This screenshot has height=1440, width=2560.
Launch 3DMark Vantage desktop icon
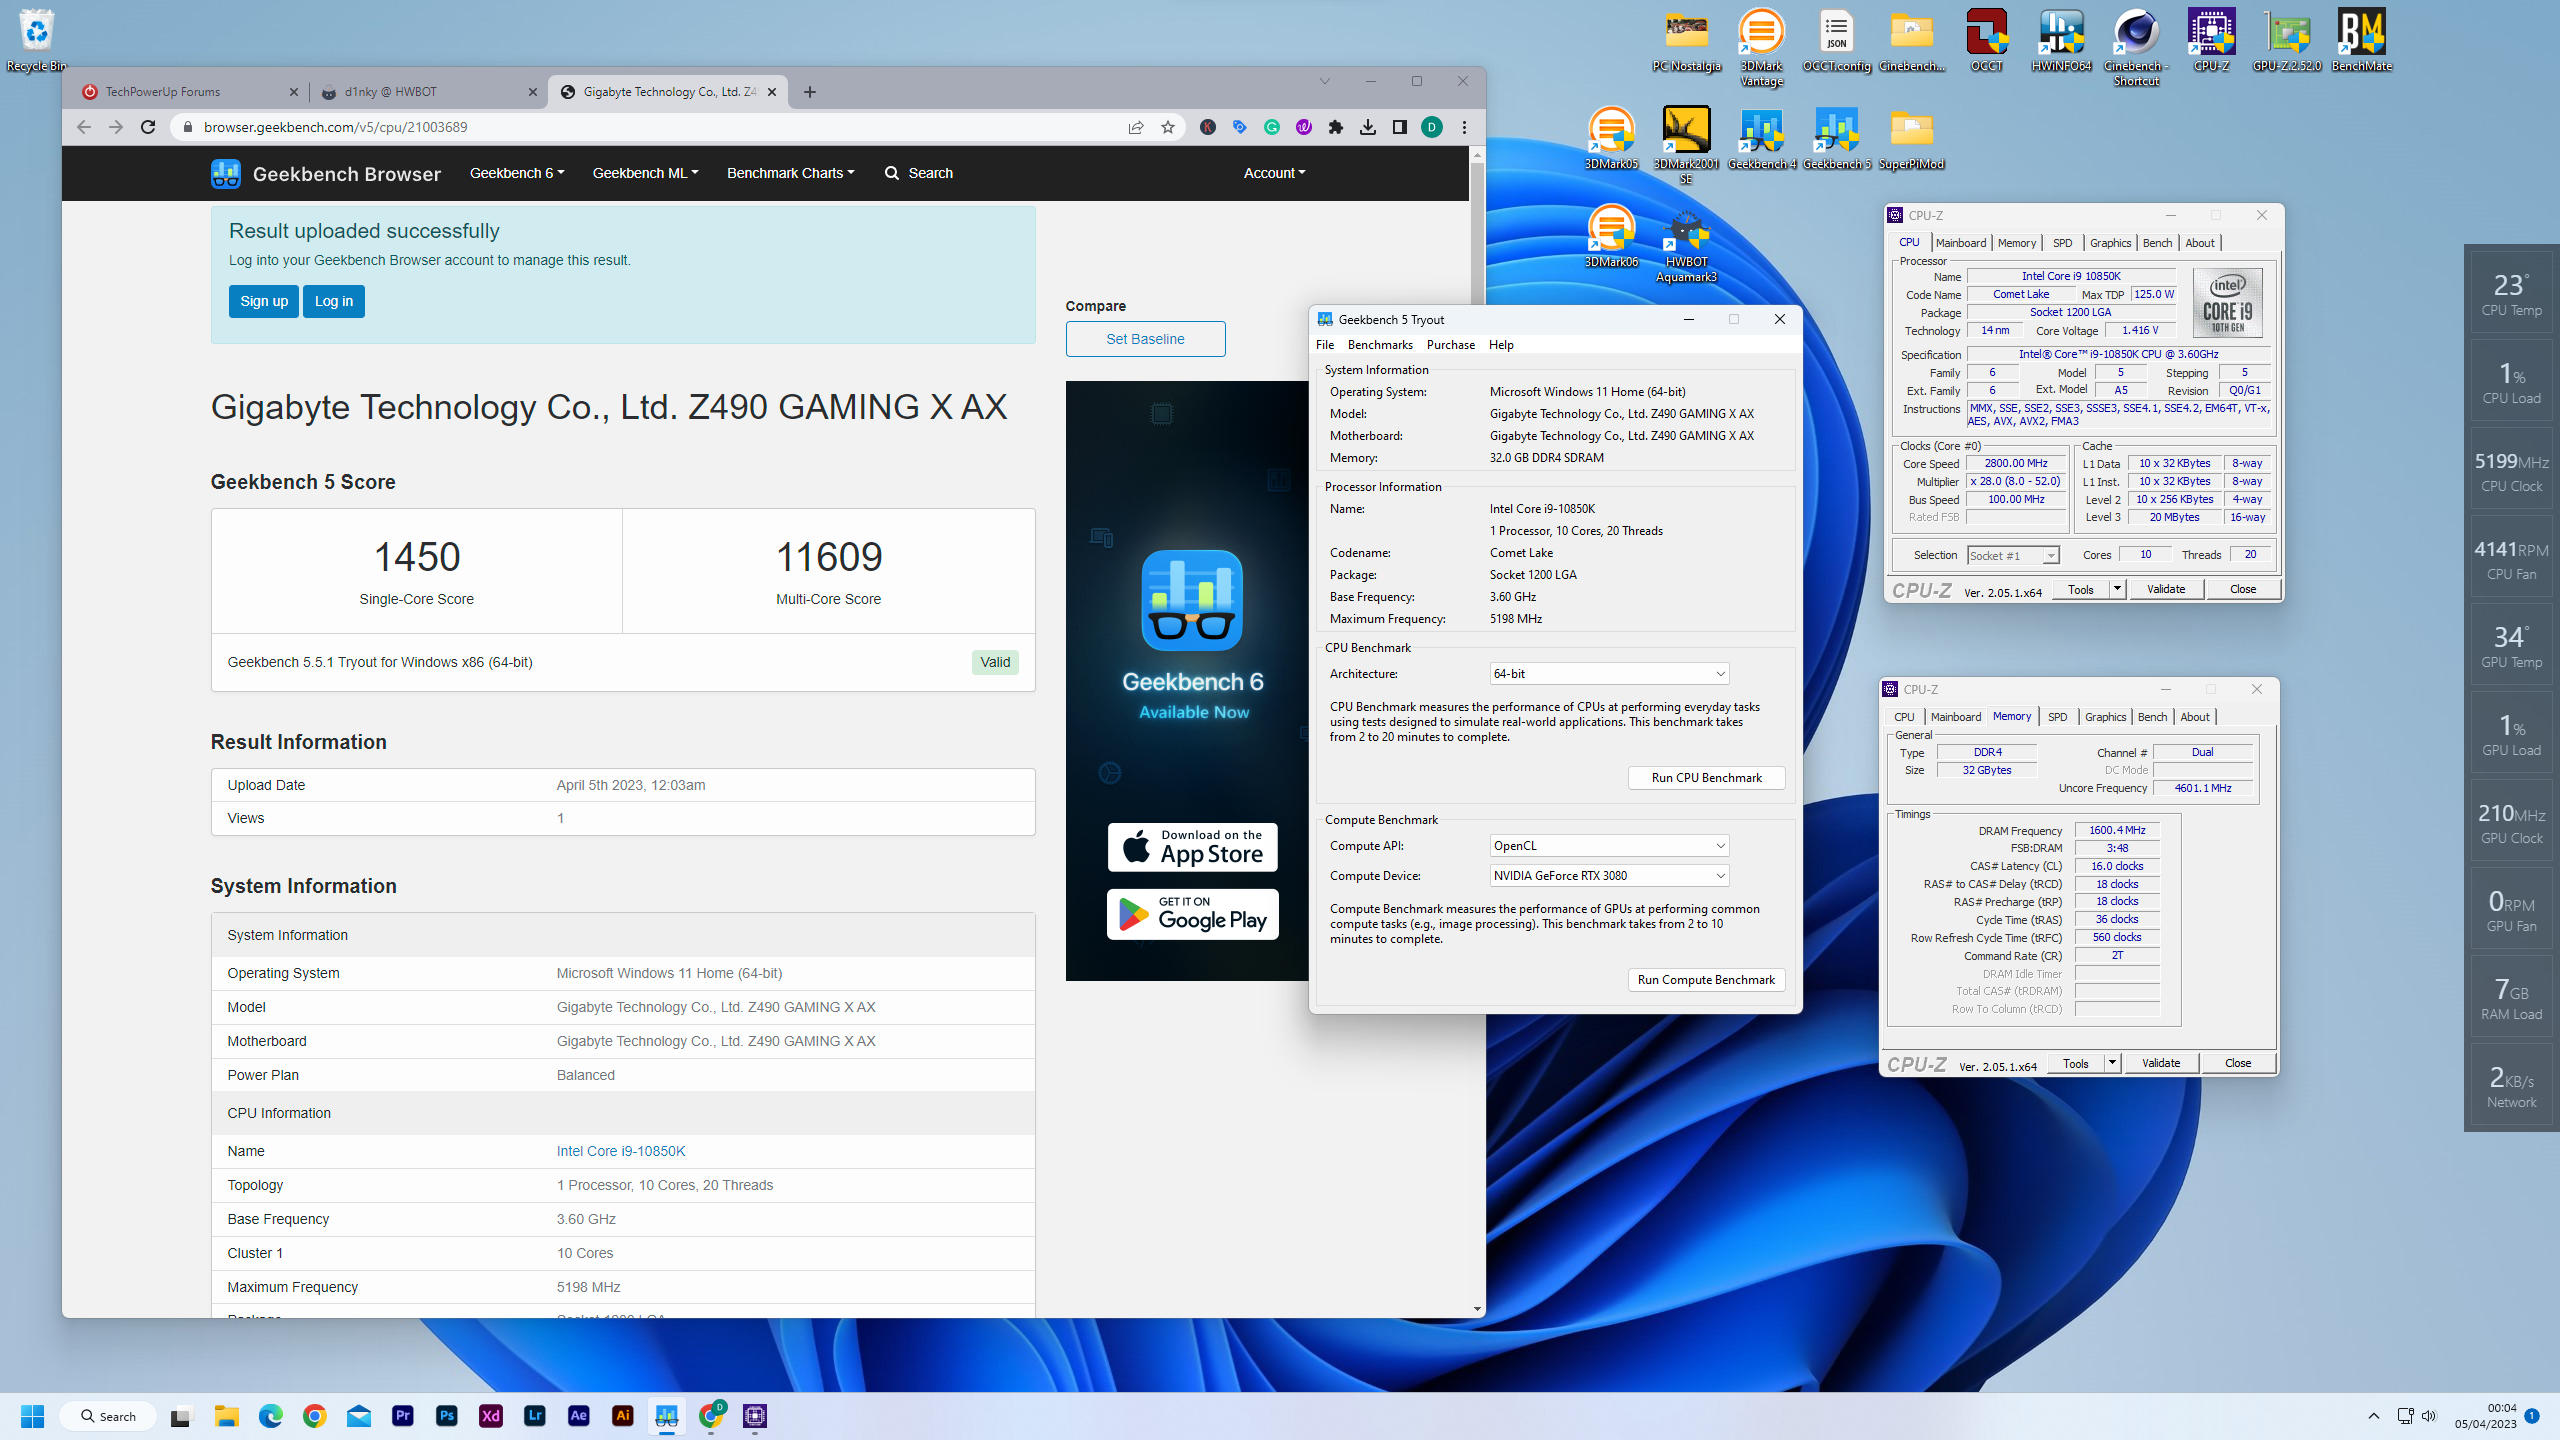(x=1761, y=47)
